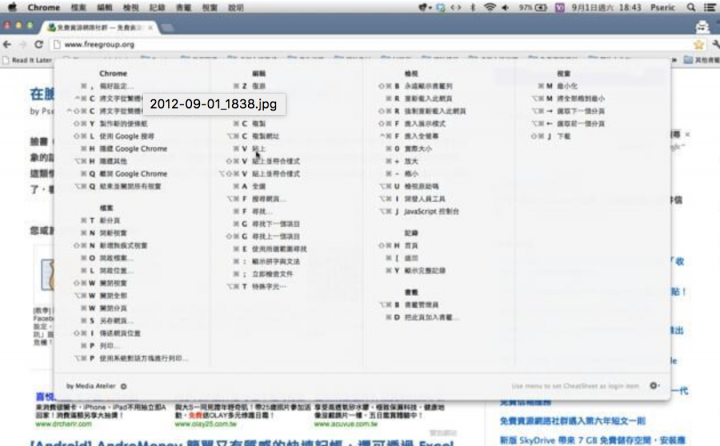This screenshot has width=720, height=446.
Task: Open the 新版 SkyDrive 帶來 7 GB article link
Action: pyautogui.click(x=592, y=440)
